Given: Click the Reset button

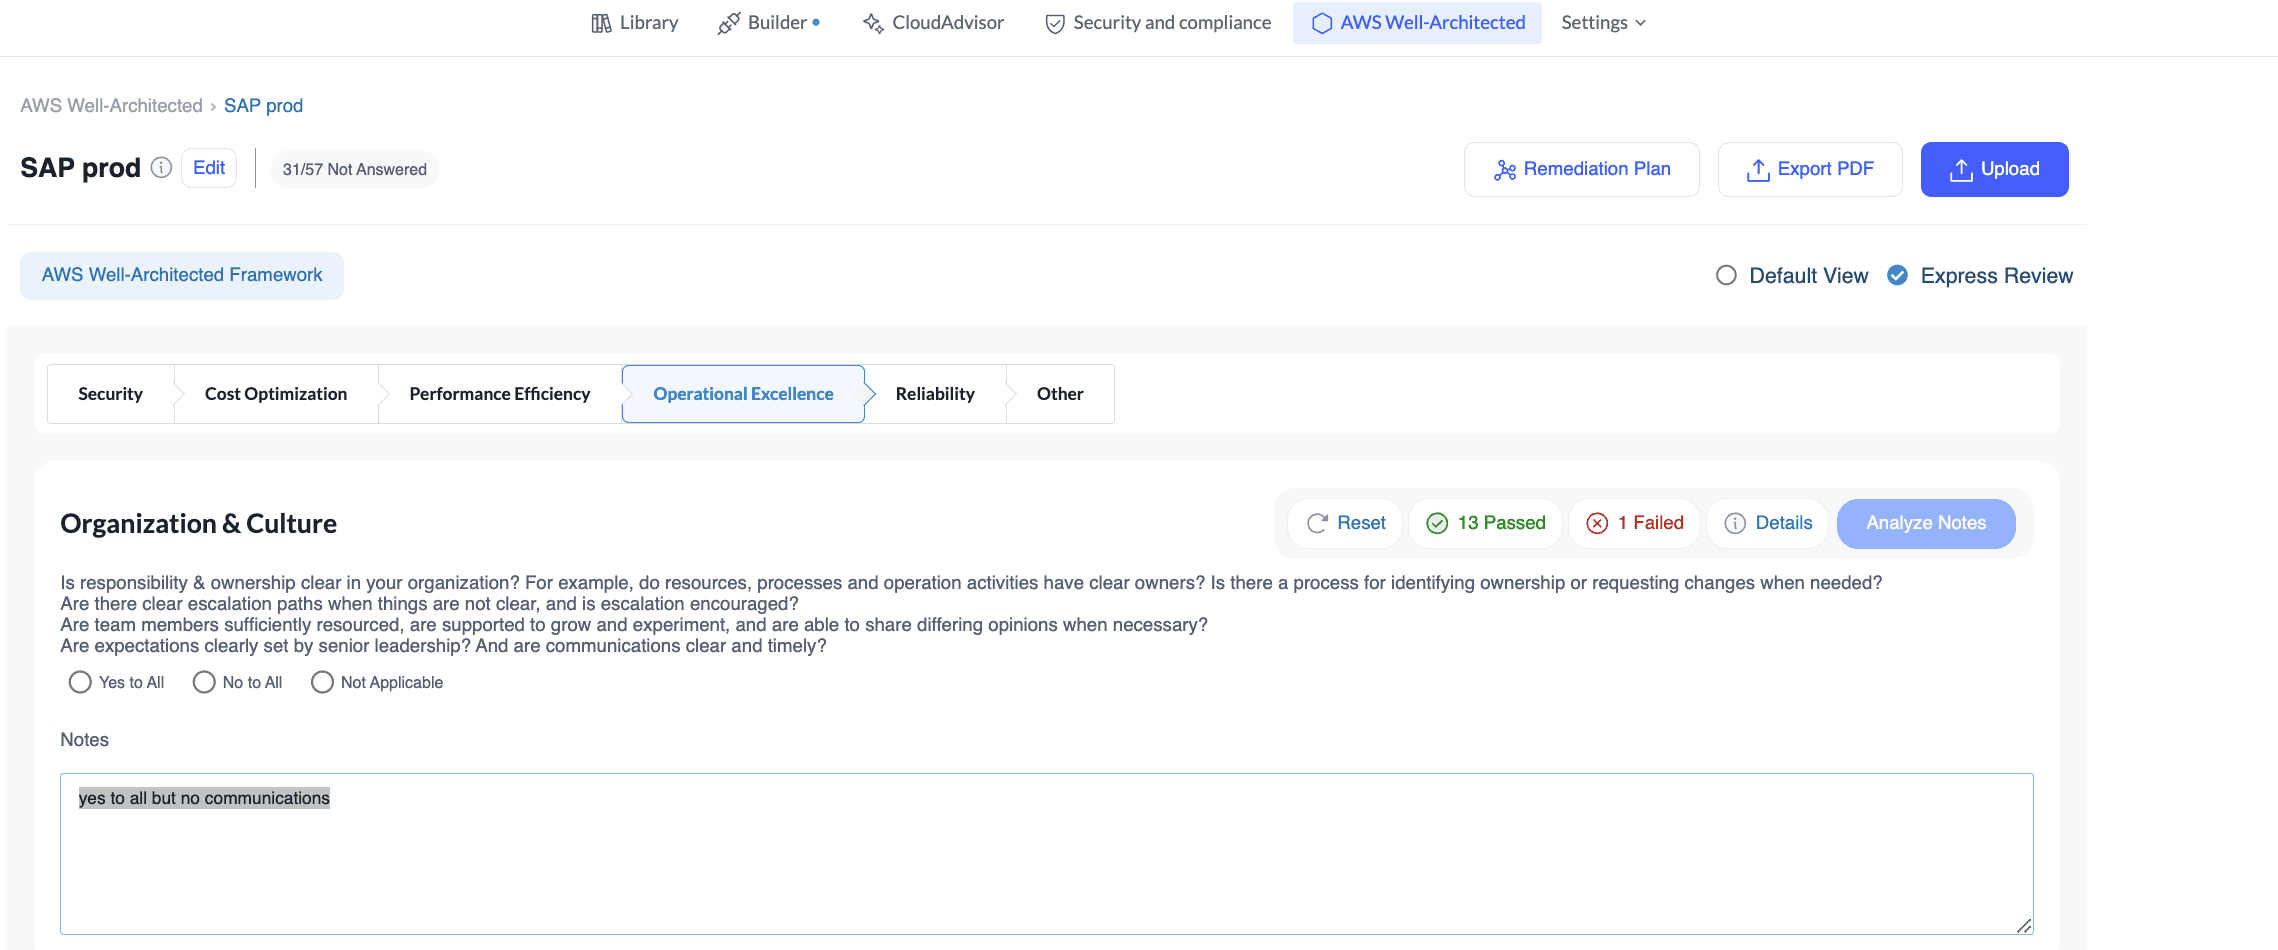Looking at the screenshot, I should point(1346,523).
